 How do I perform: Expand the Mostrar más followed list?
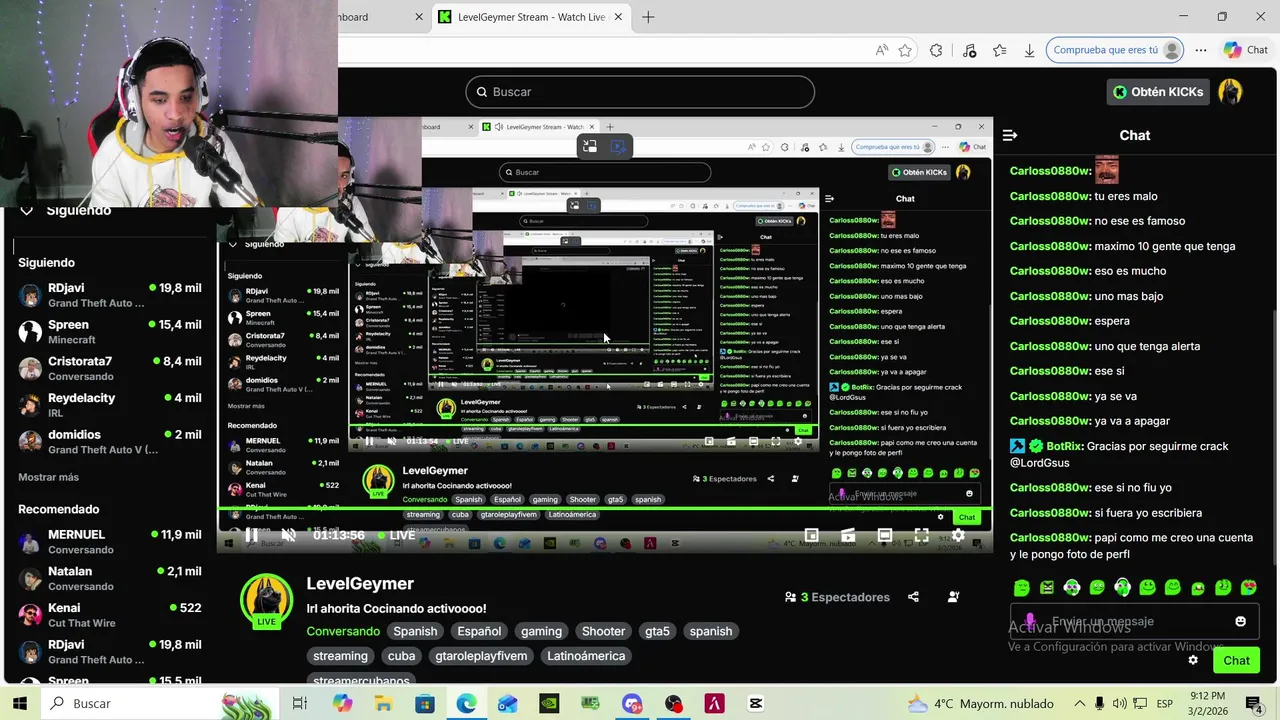[48, 477]
